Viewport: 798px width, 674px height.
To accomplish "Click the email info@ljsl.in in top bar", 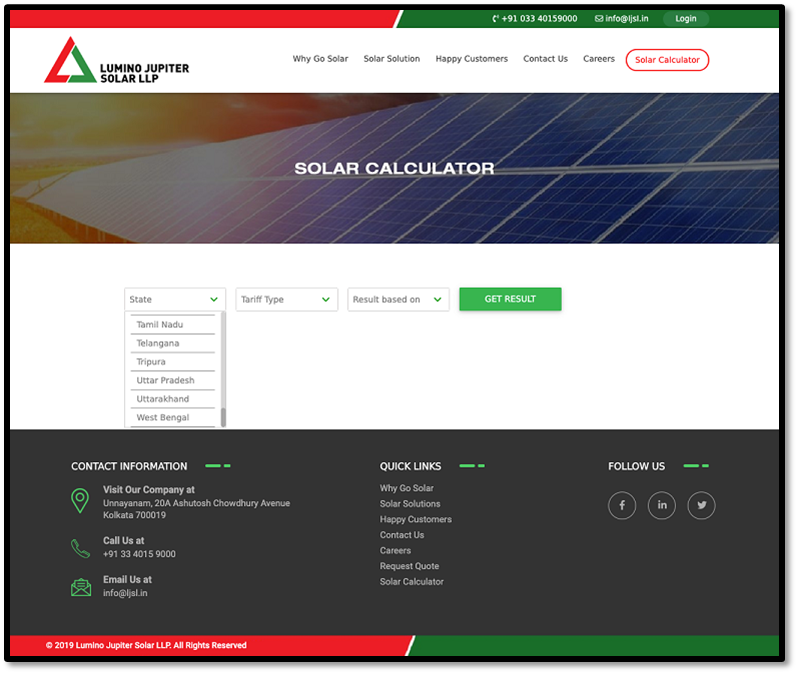I will coord(621,19).
